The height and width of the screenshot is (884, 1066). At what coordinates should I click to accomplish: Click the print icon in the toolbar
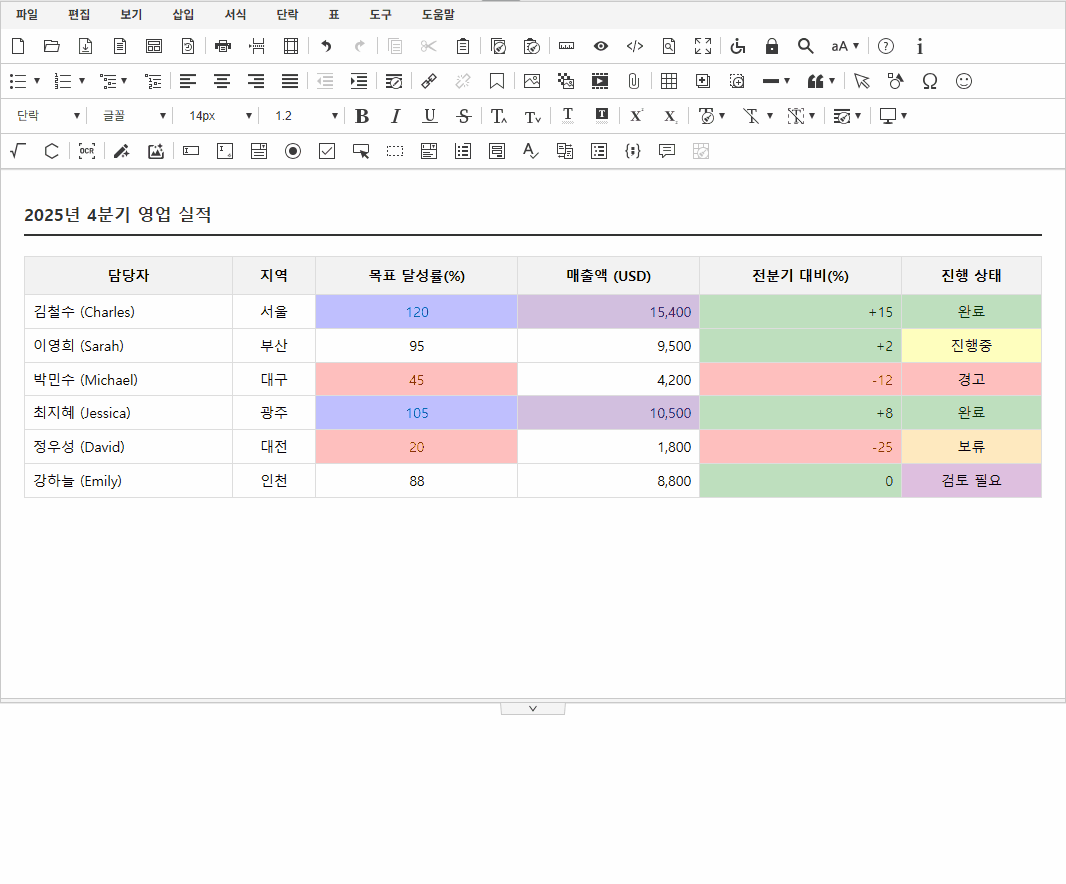tap(223, 46)
